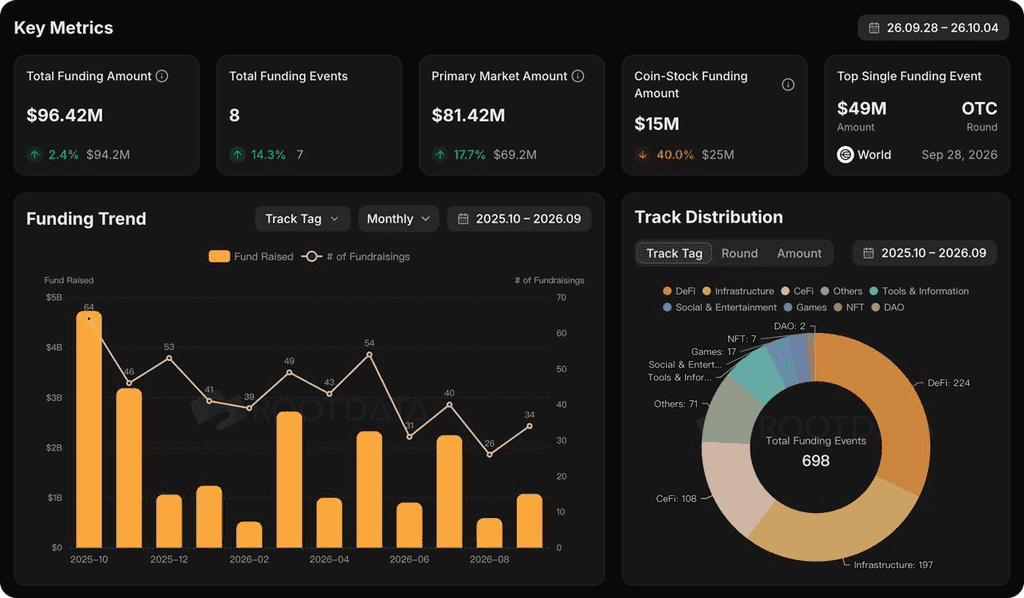Toggle DAO legend entry
This screenshot has width=1024, height=598.
(x=888, y=307)
